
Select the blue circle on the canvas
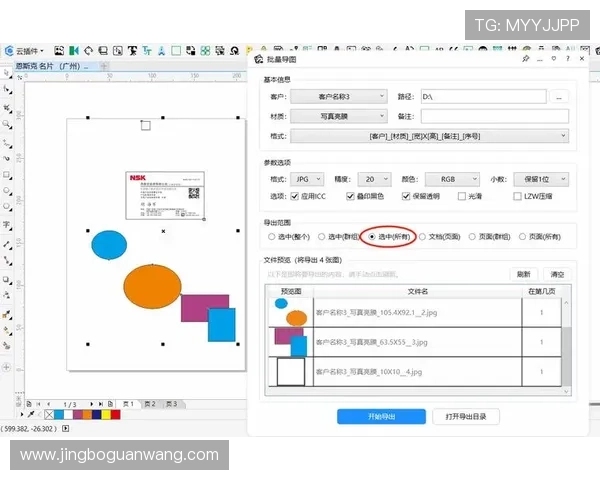109,245
